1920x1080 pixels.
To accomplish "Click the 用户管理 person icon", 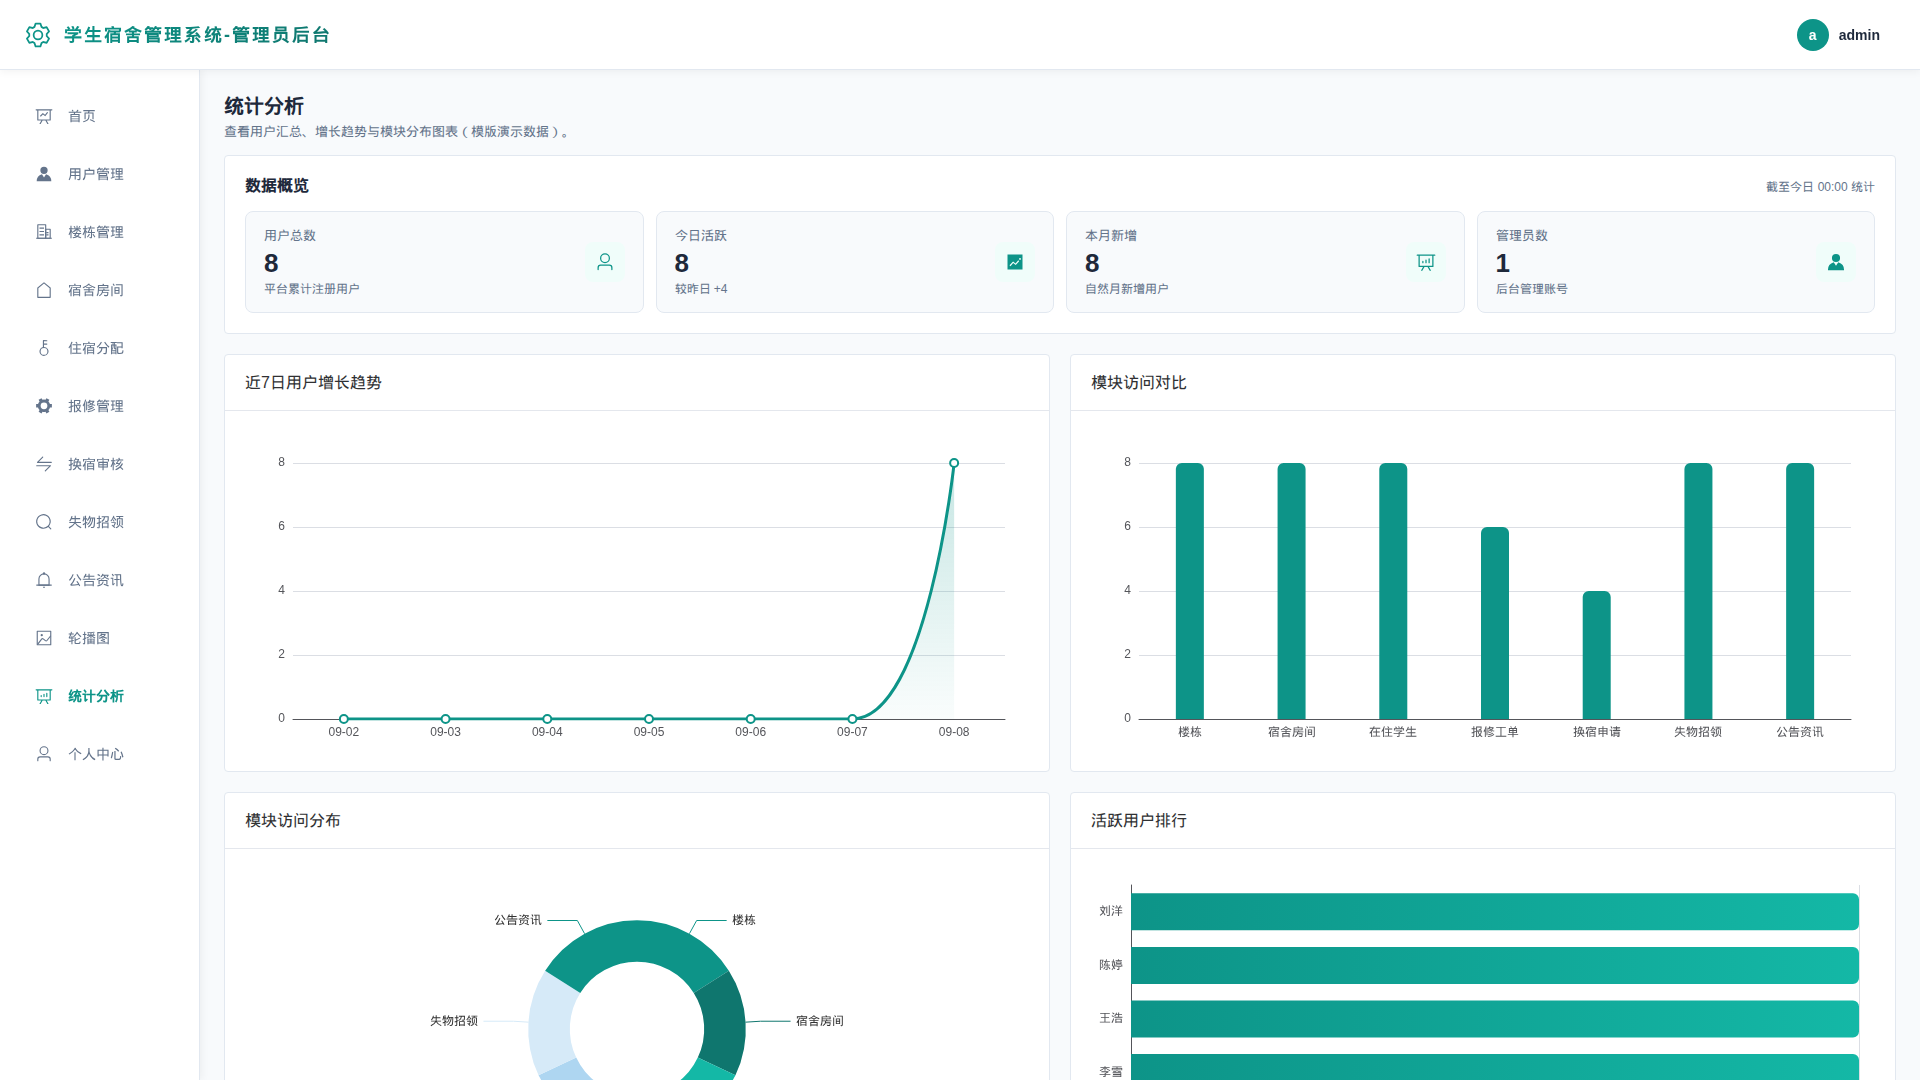I will 44,174.
